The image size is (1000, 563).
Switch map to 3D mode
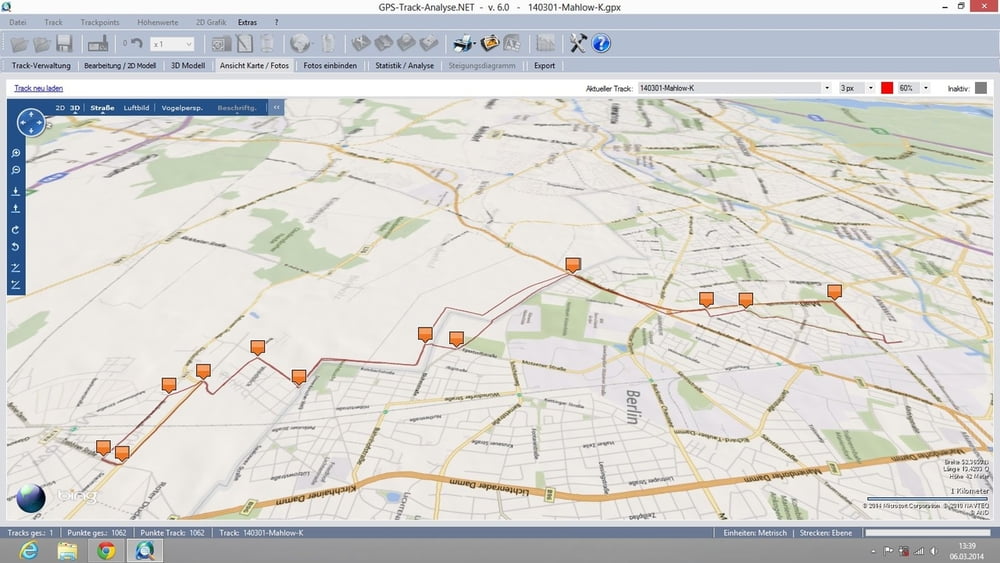[75, 108]
